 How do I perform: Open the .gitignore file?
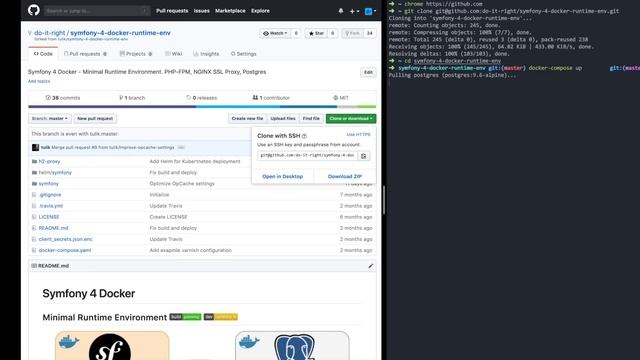[50, 195]
